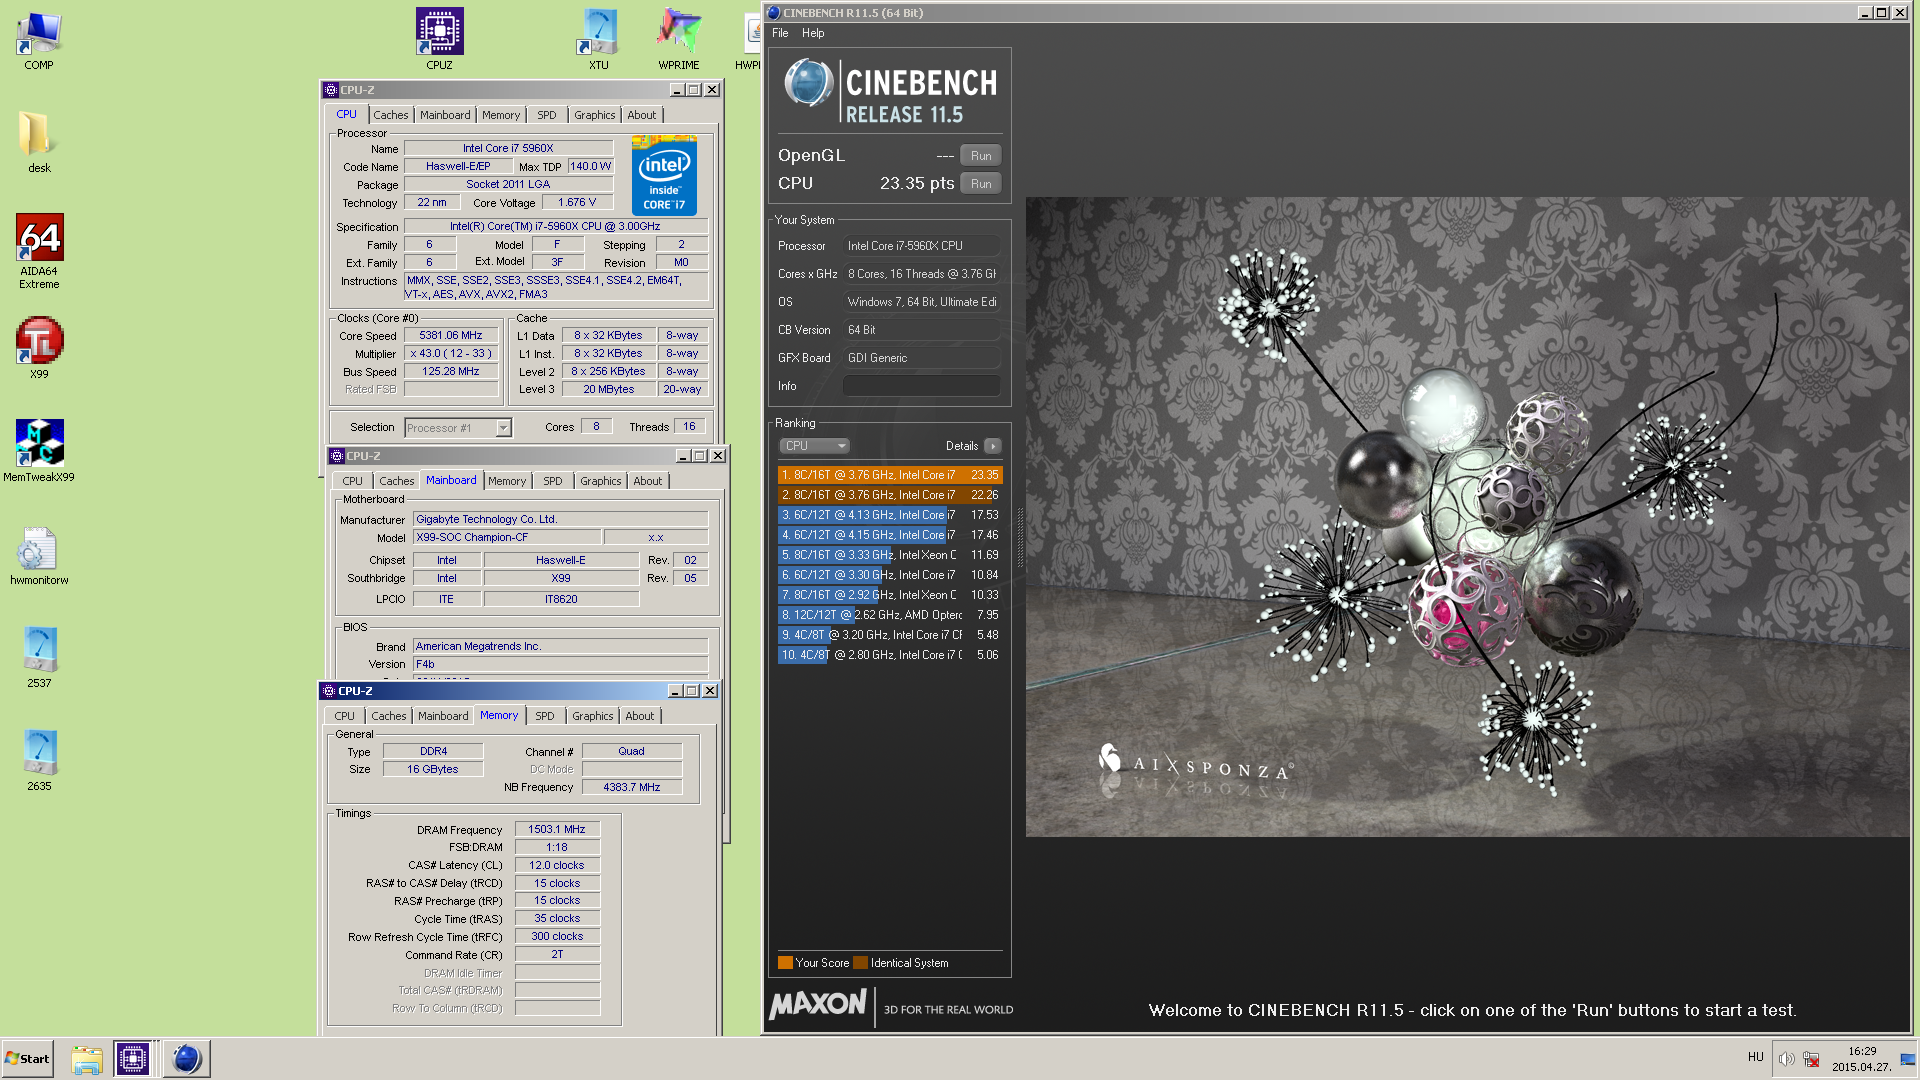Open Graphics tab in Mainboard CPU-Z window

pos(600,481)
